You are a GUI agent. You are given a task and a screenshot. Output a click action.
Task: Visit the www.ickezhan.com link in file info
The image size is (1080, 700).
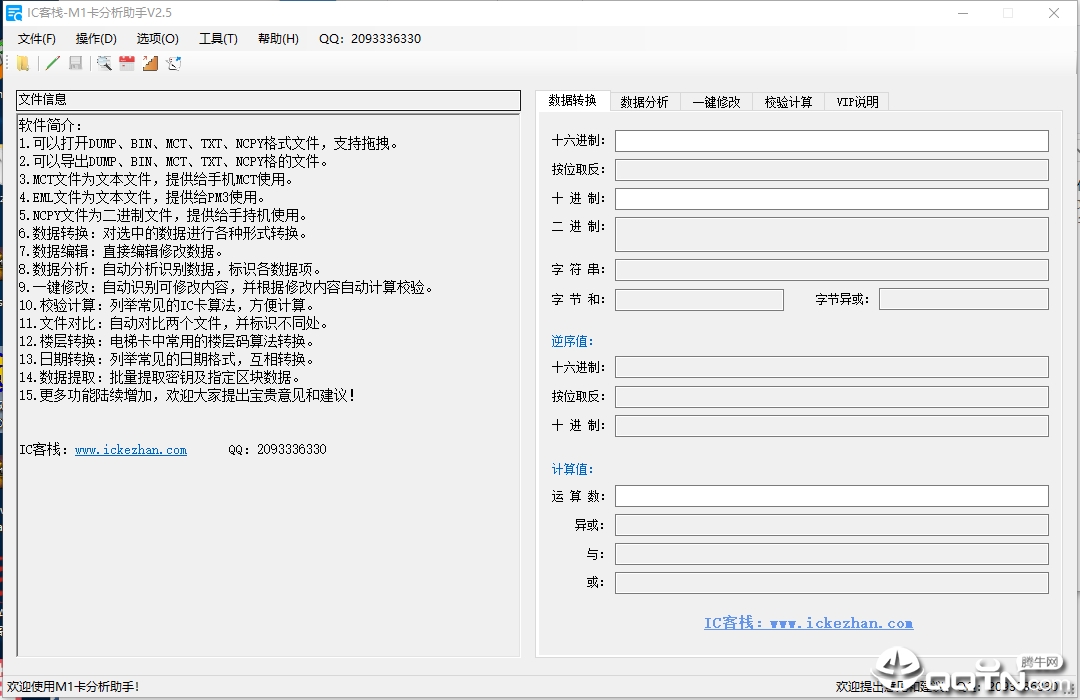131,449
